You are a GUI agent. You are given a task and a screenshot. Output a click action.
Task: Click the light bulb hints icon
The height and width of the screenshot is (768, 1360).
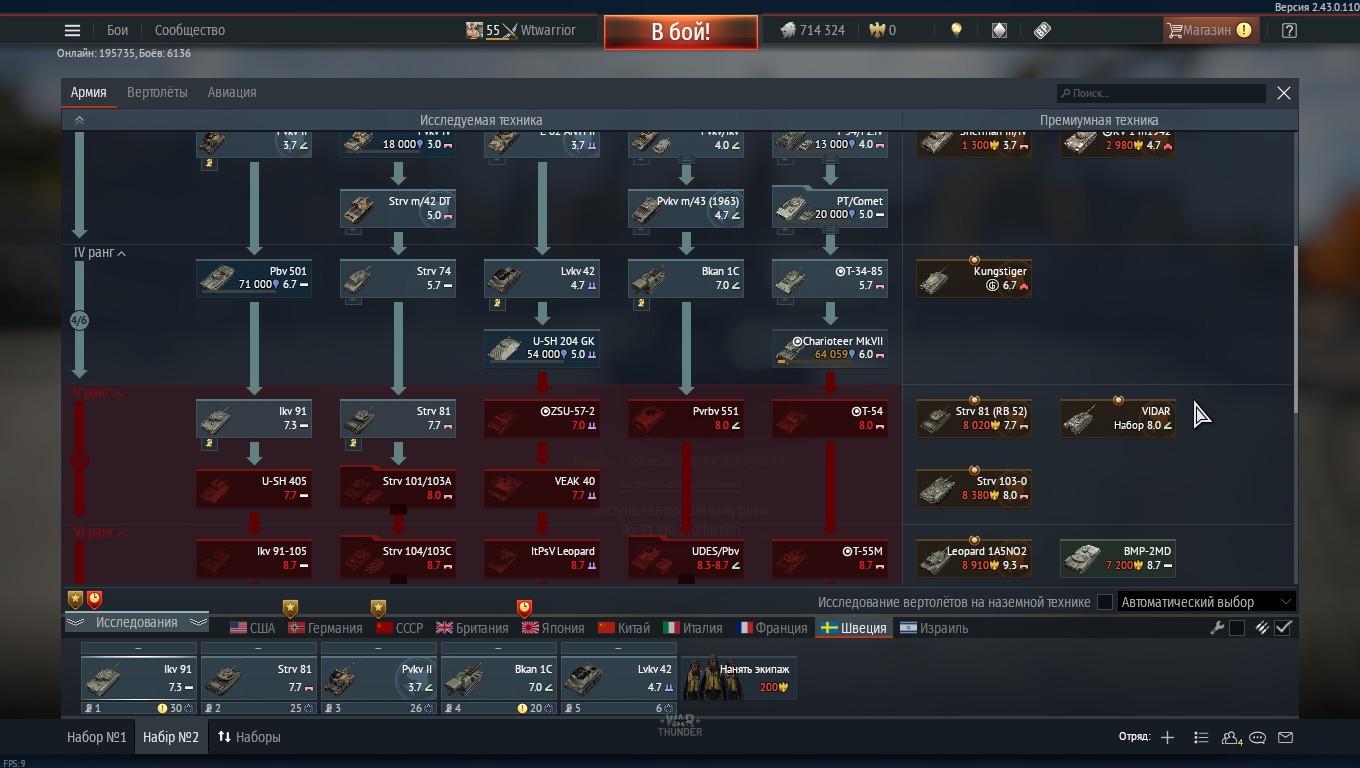coord(956,30)
